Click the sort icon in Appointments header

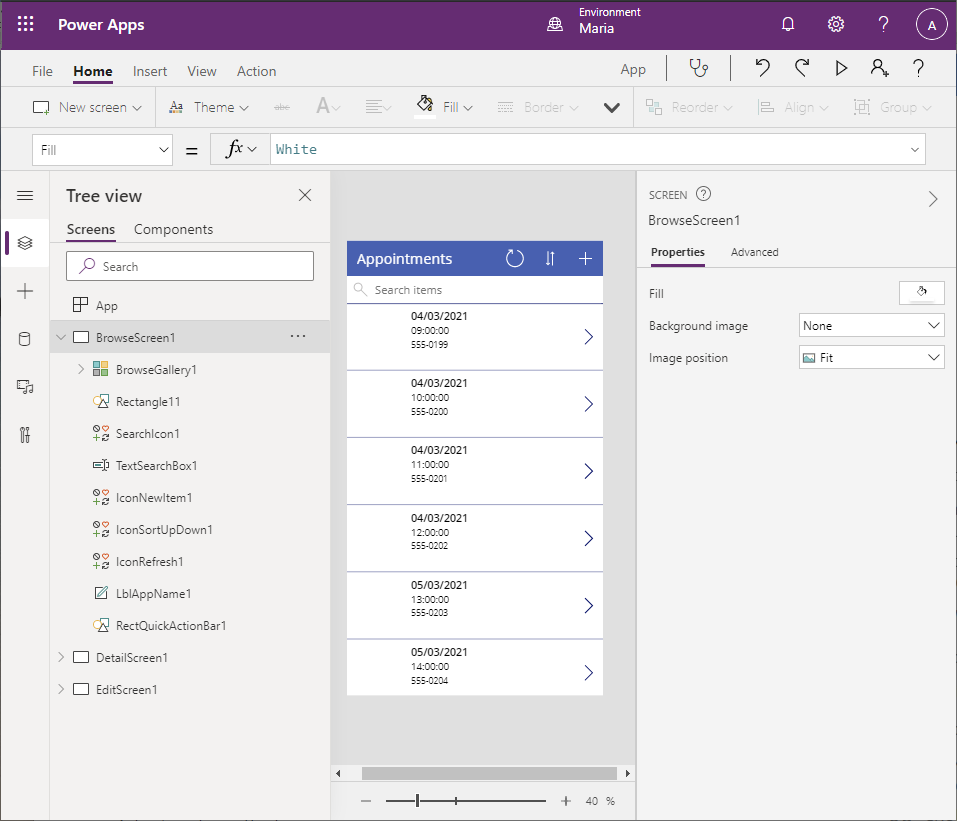pos(550,259)
